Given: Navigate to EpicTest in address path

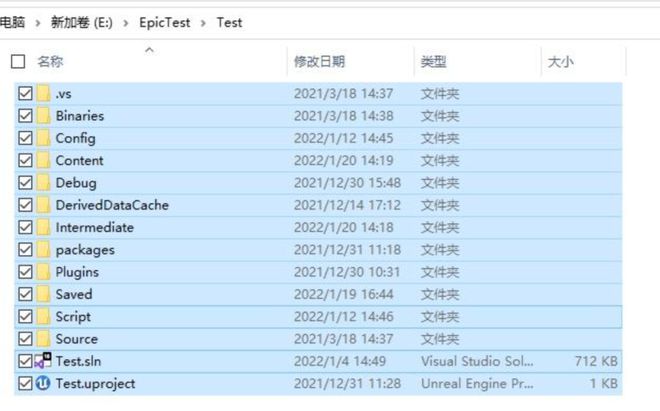Looking at the screenshot, I should tap(165, 22).
